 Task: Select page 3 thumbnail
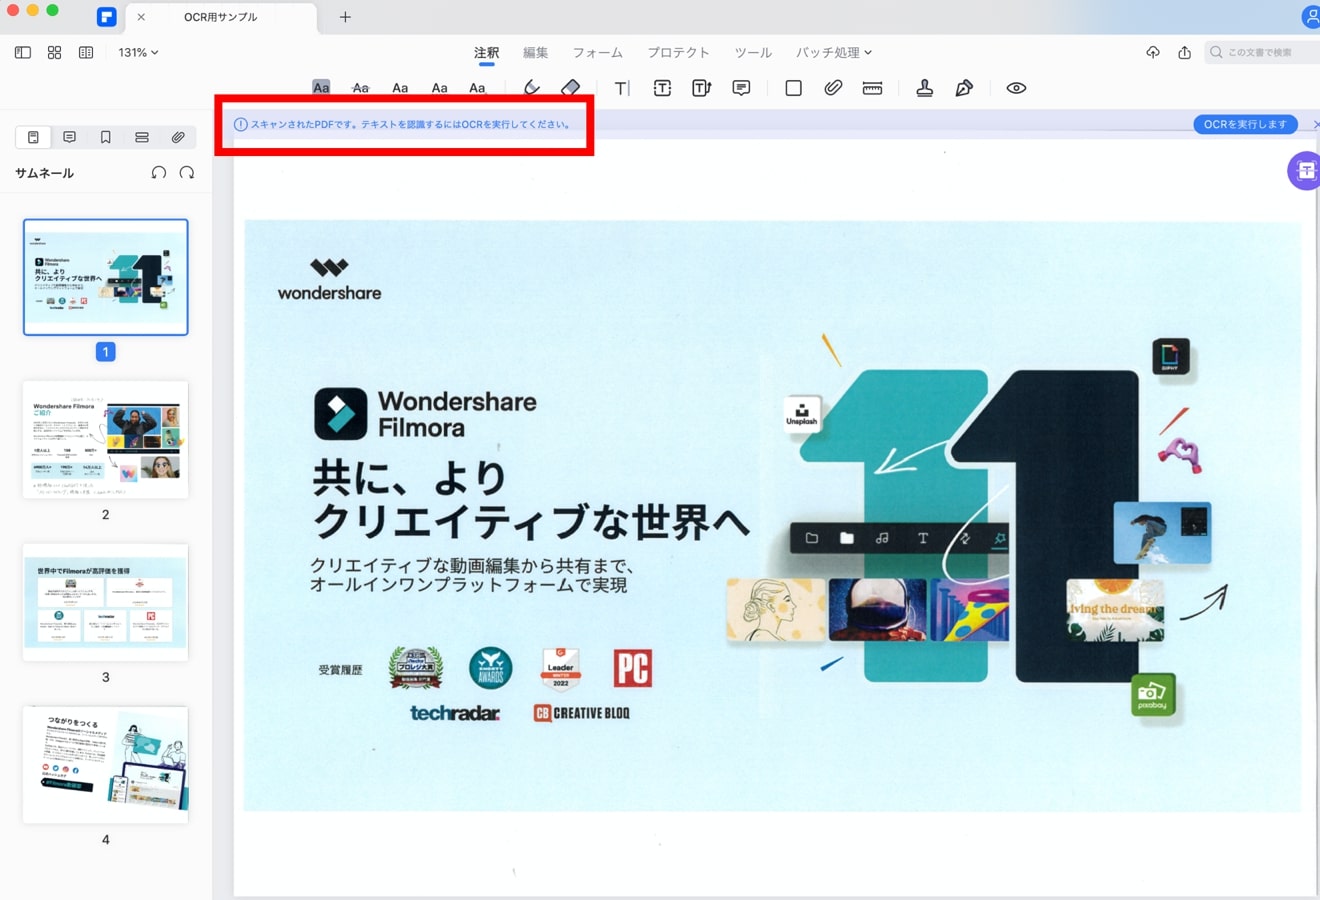click(105, 602)
